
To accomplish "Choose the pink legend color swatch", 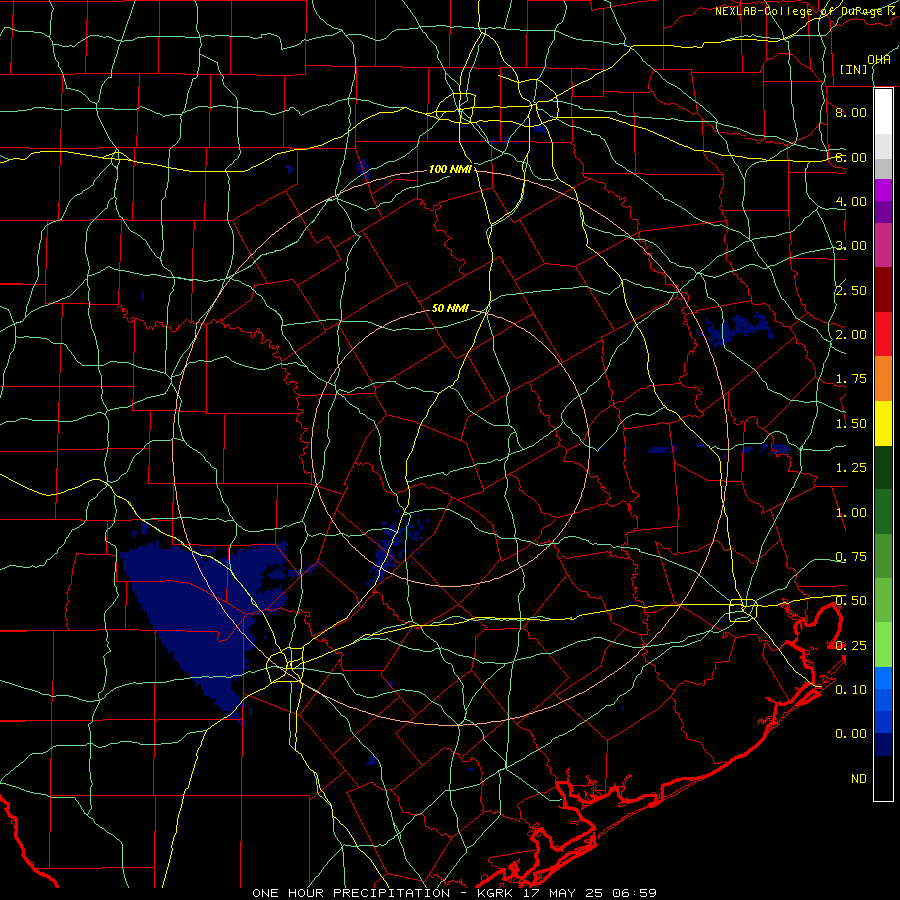I will pyautogui.click(x=883, y=245).
